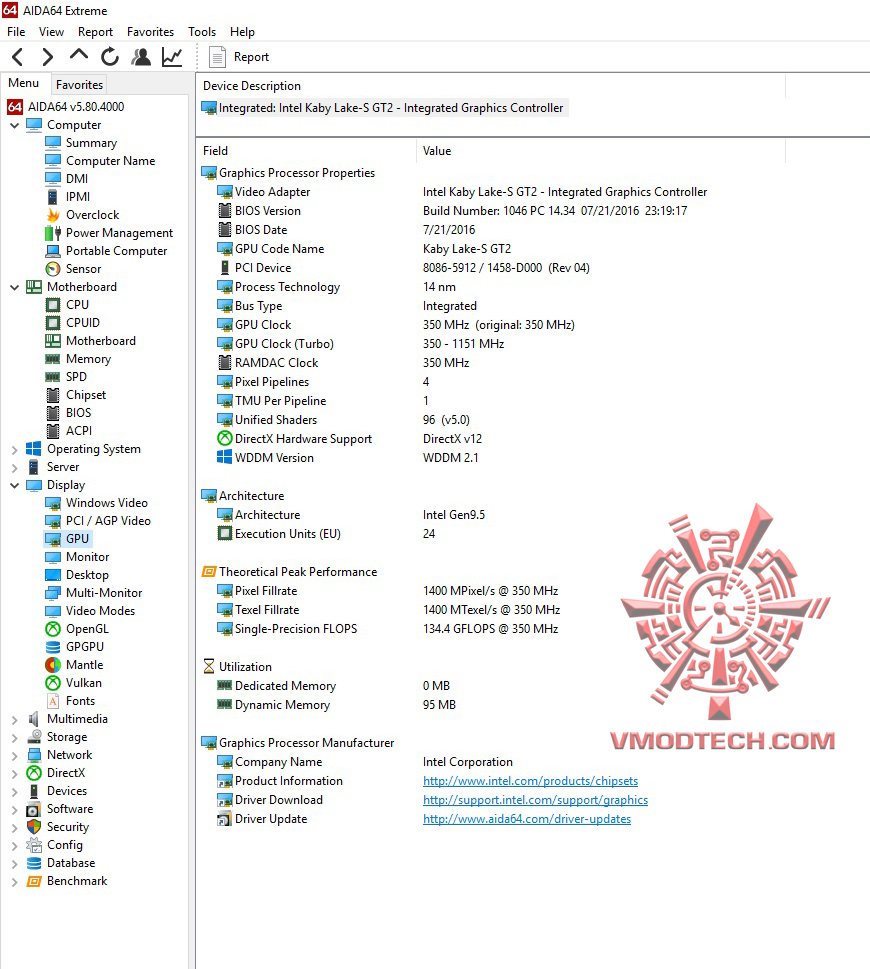Collapse the Display tree node
Screen dimensions: 870x969
[x=15, y=486]
